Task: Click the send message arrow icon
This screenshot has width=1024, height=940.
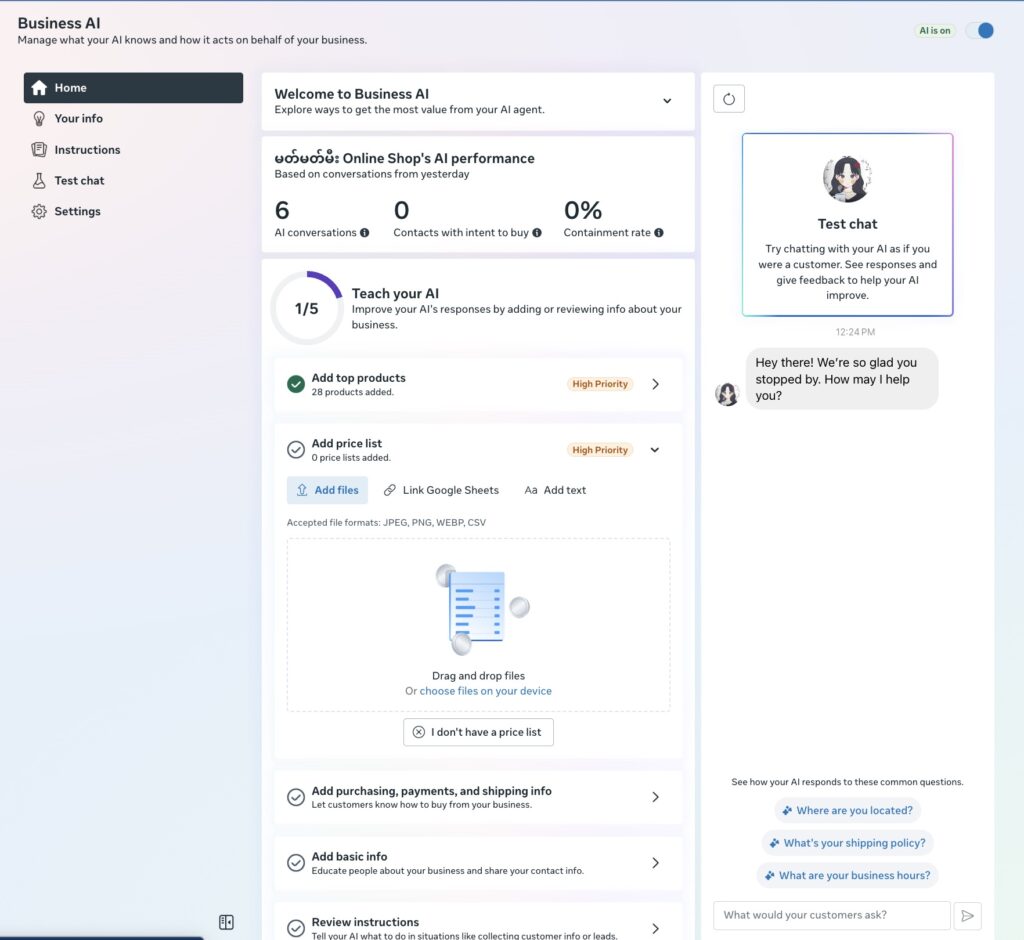Action: (967, 915)
